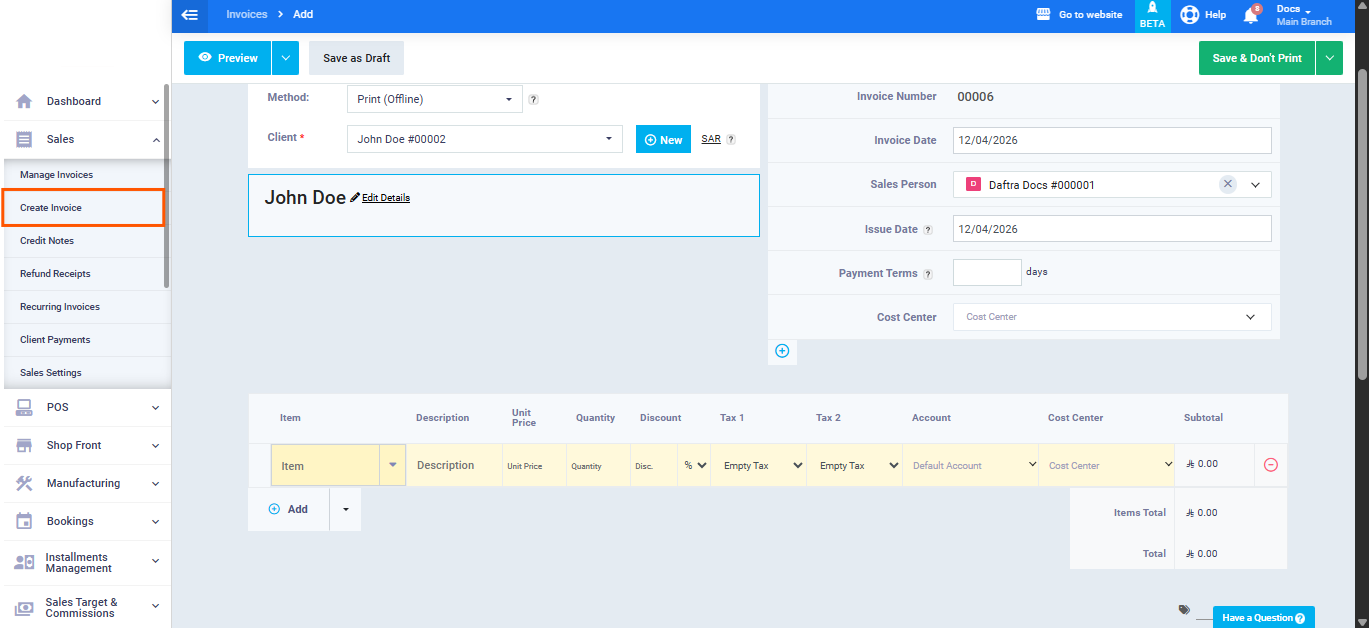Click the Payment Terms days field
1369x628 pixels.
click(986, 272)
